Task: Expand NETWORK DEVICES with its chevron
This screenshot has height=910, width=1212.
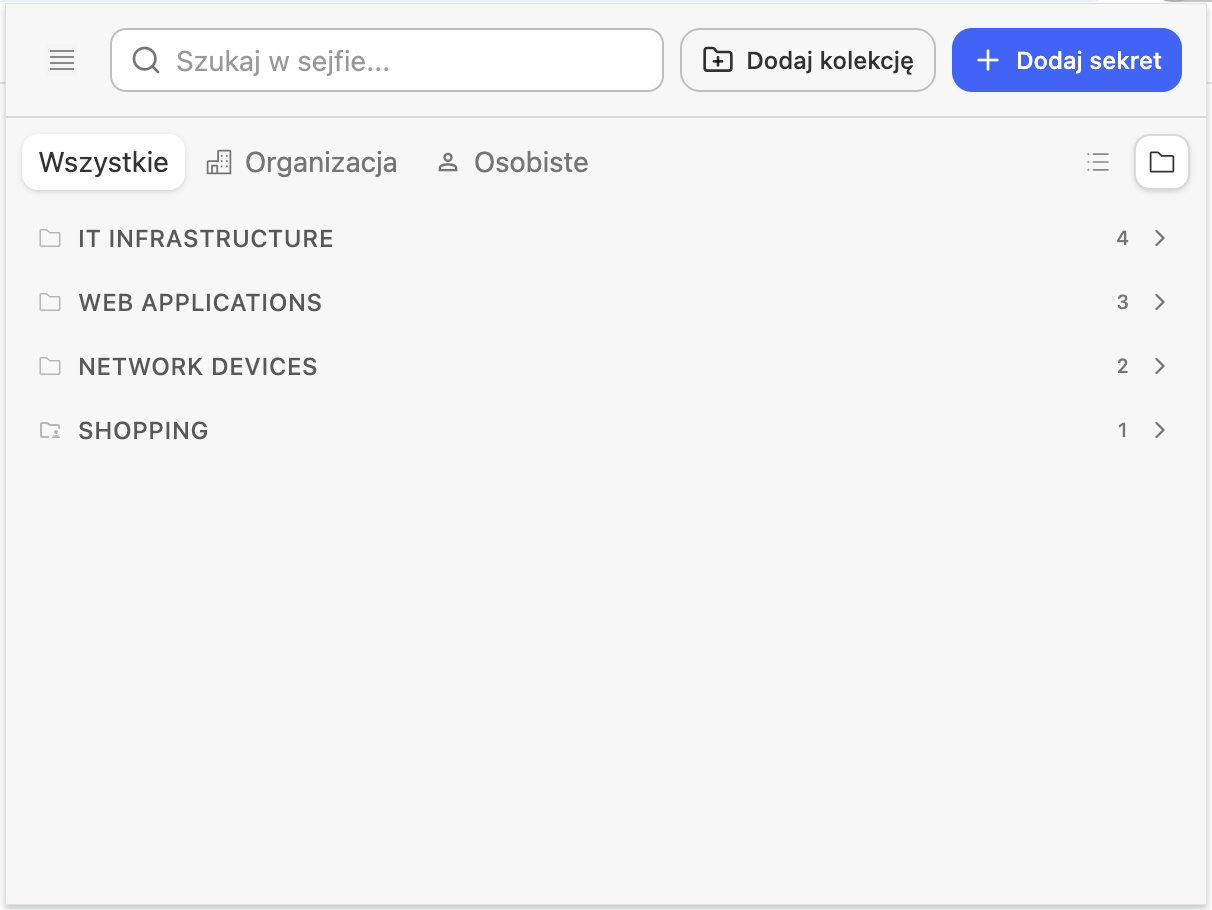Action: pos(1160,366)
